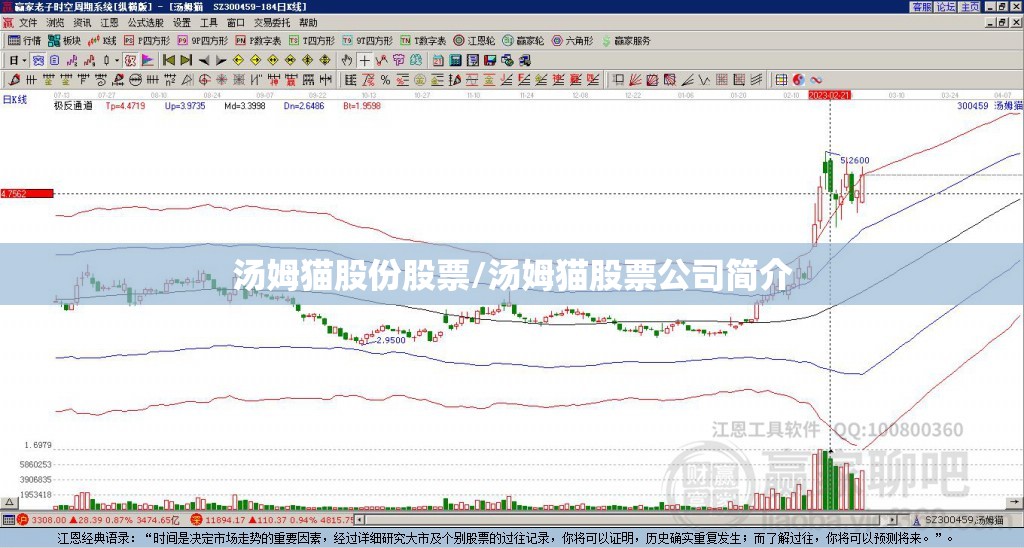Click the red-blue wave icon
This screenshot has height=548, width=1024.
tap(816, 80)
